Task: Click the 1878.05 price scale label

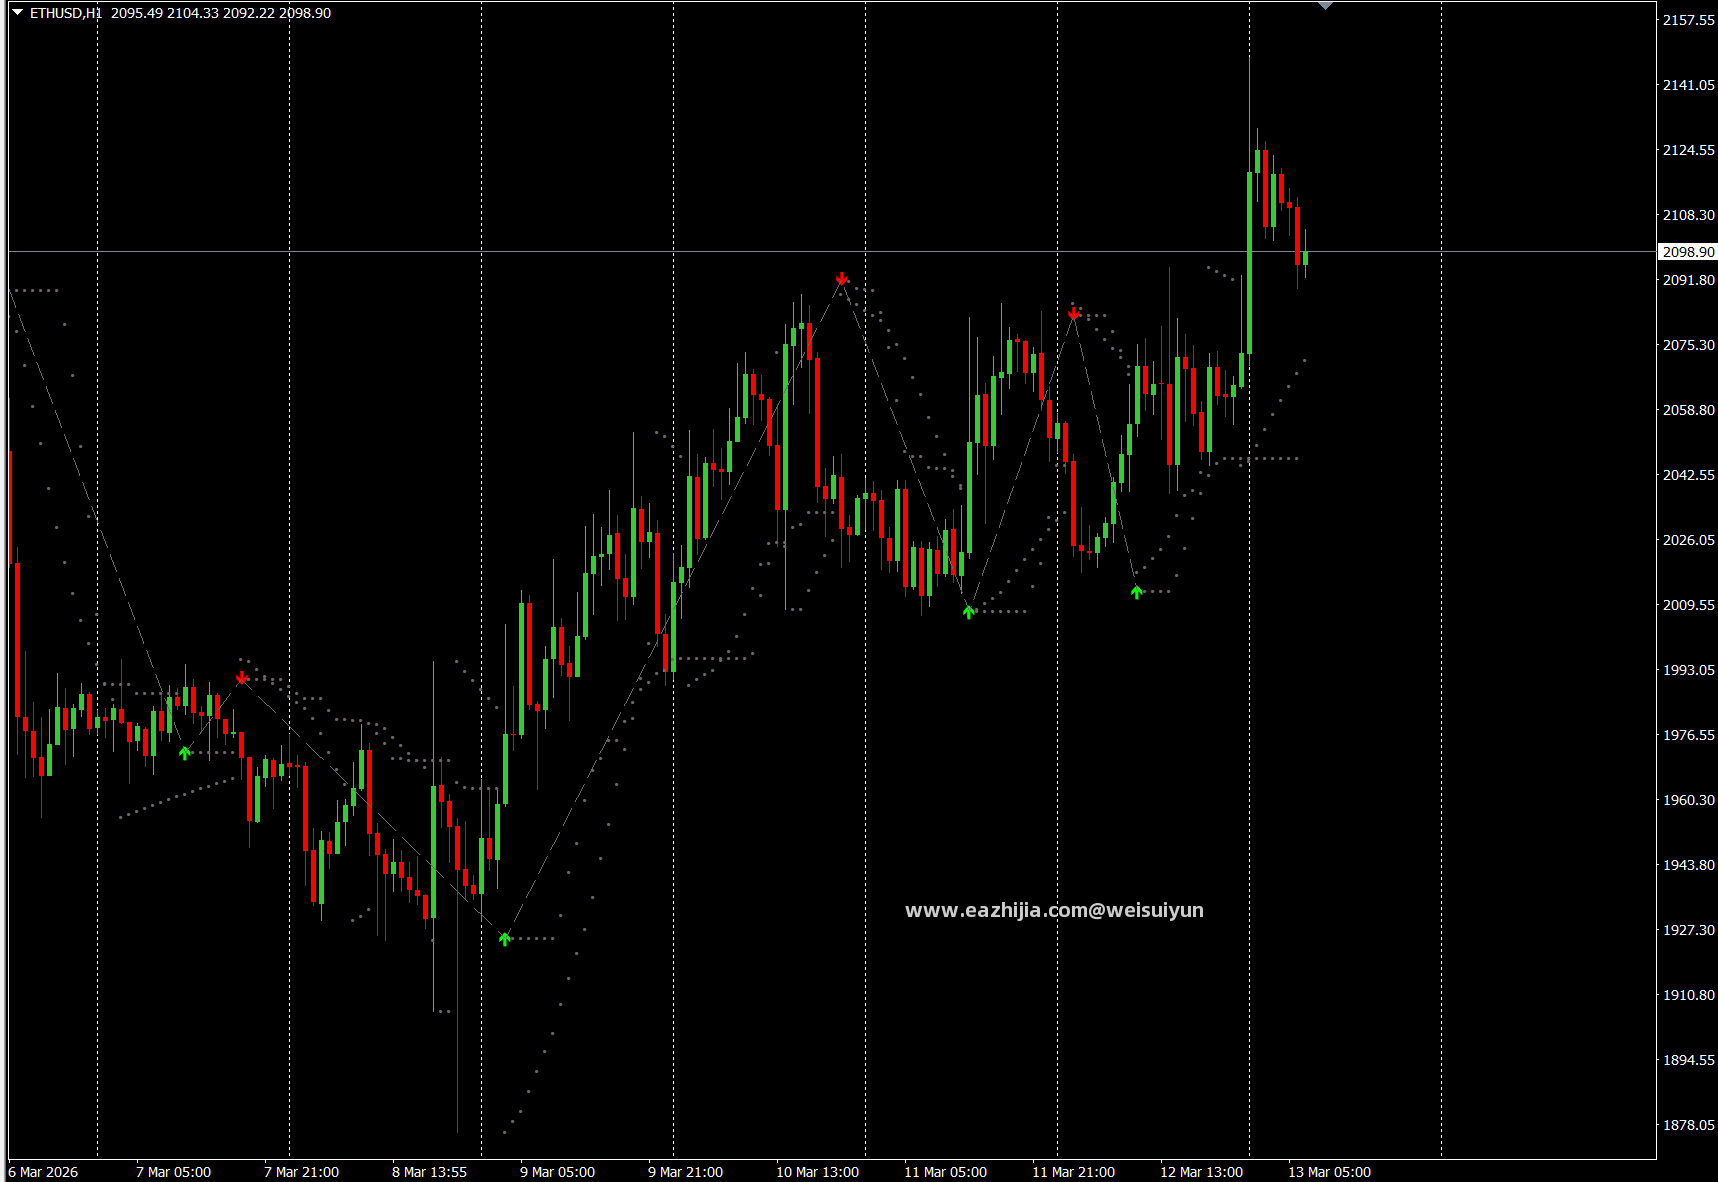Action: (1688, 1125)
